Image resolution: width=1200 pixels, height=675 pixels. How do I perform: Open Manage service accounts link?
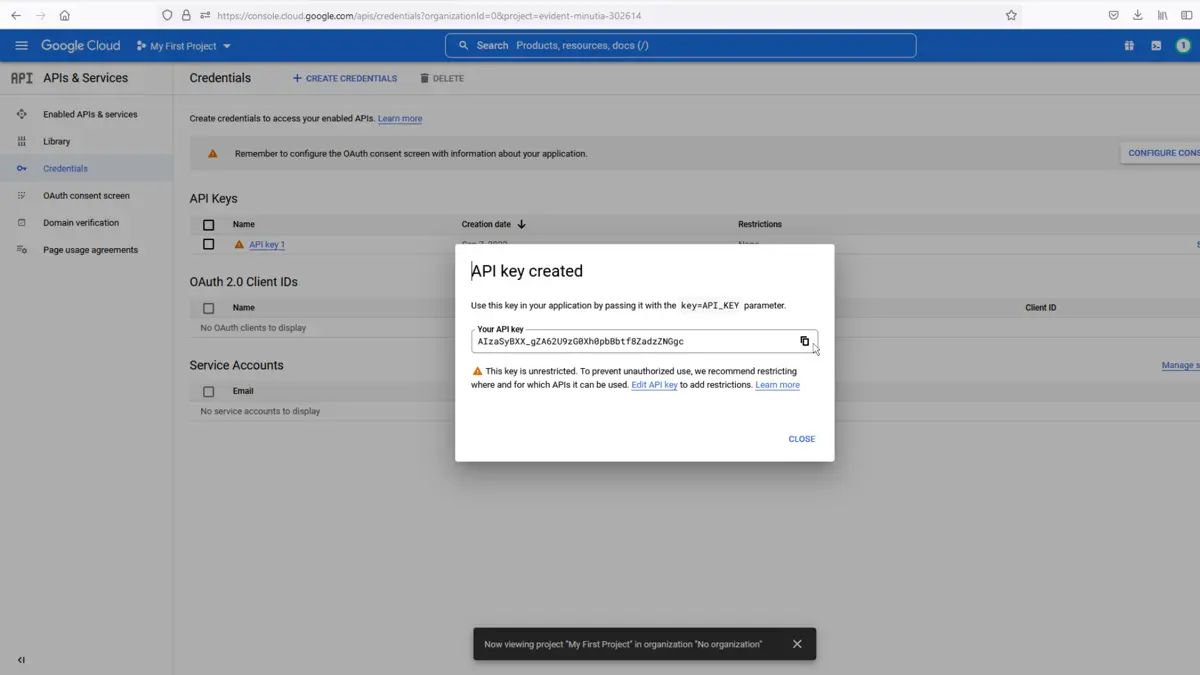[x=1180, y=366]
